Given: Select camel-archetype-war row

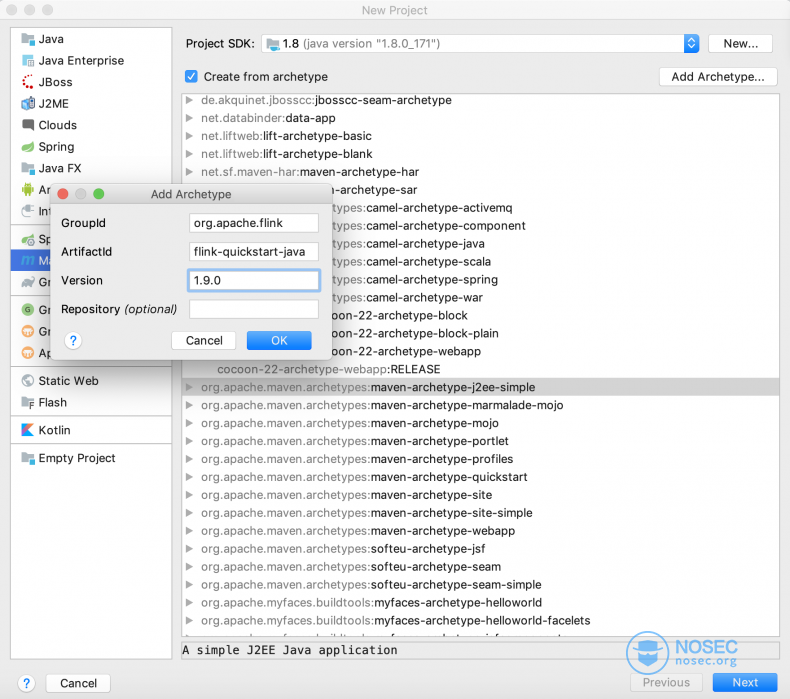Looking at the screenshot, I should coord(556,298).
